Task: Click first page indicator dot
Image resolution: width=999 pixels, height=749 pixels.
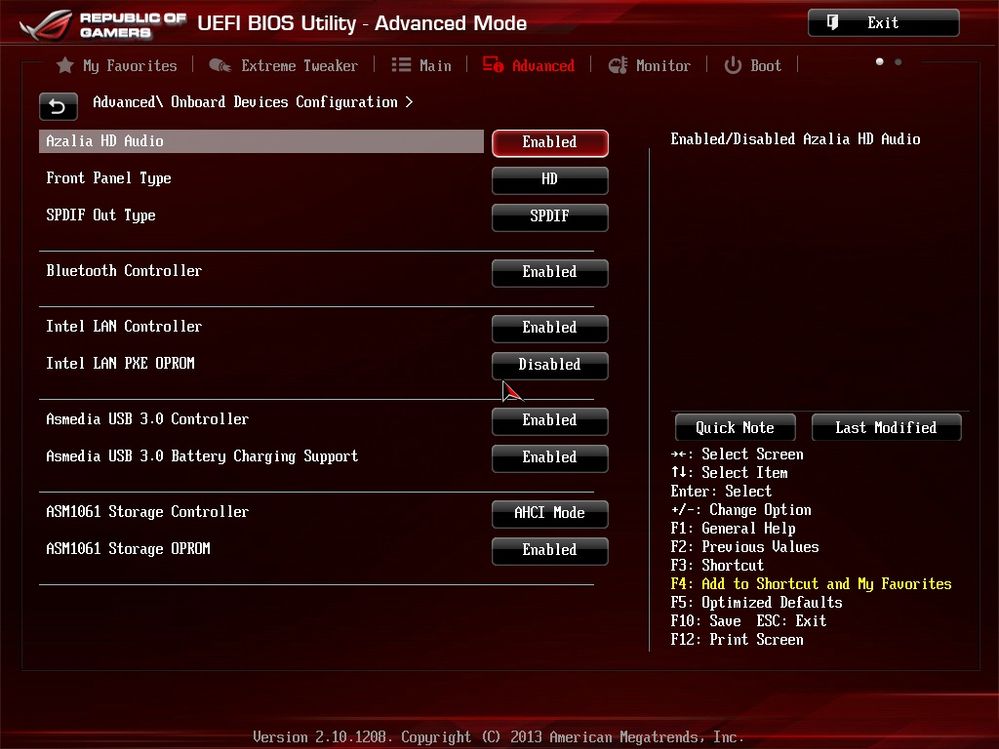Action: [x=880, y=62]
